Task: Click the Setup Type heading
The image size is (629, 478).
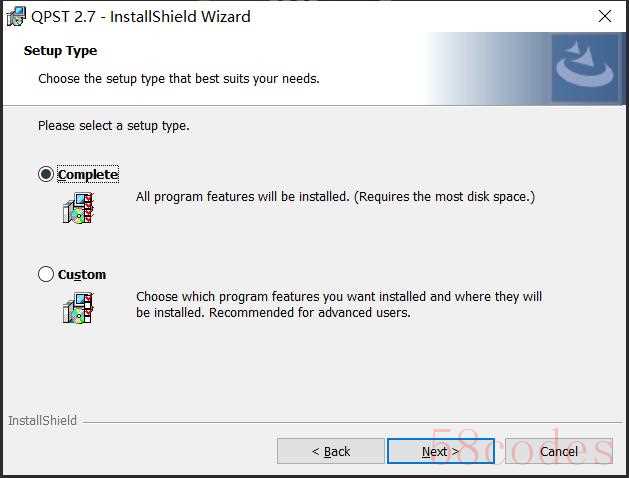Action: (60, 51)
